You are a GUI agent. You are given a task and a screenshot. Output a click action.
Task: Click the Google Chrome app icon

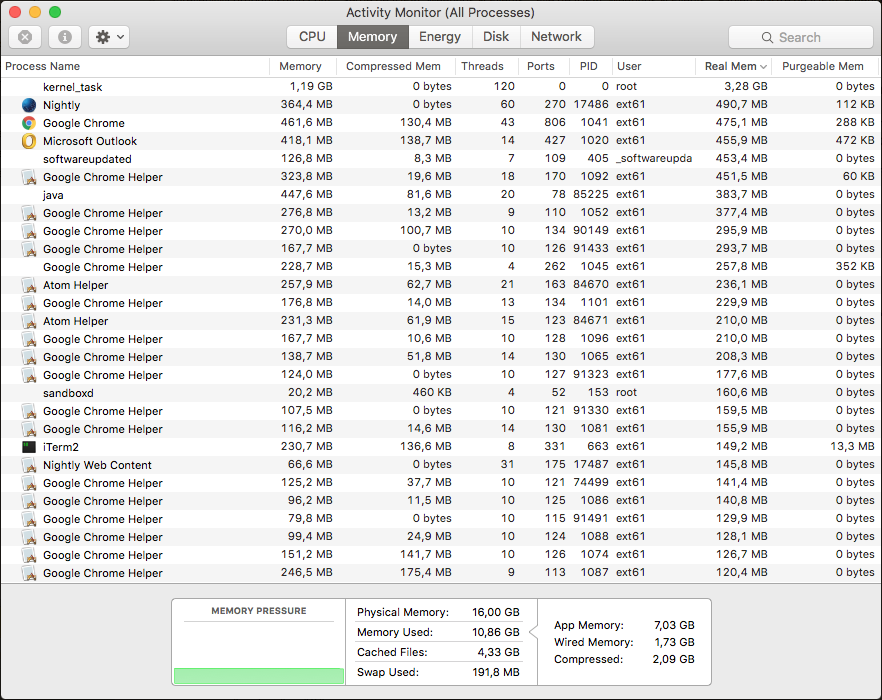(29, 123)
